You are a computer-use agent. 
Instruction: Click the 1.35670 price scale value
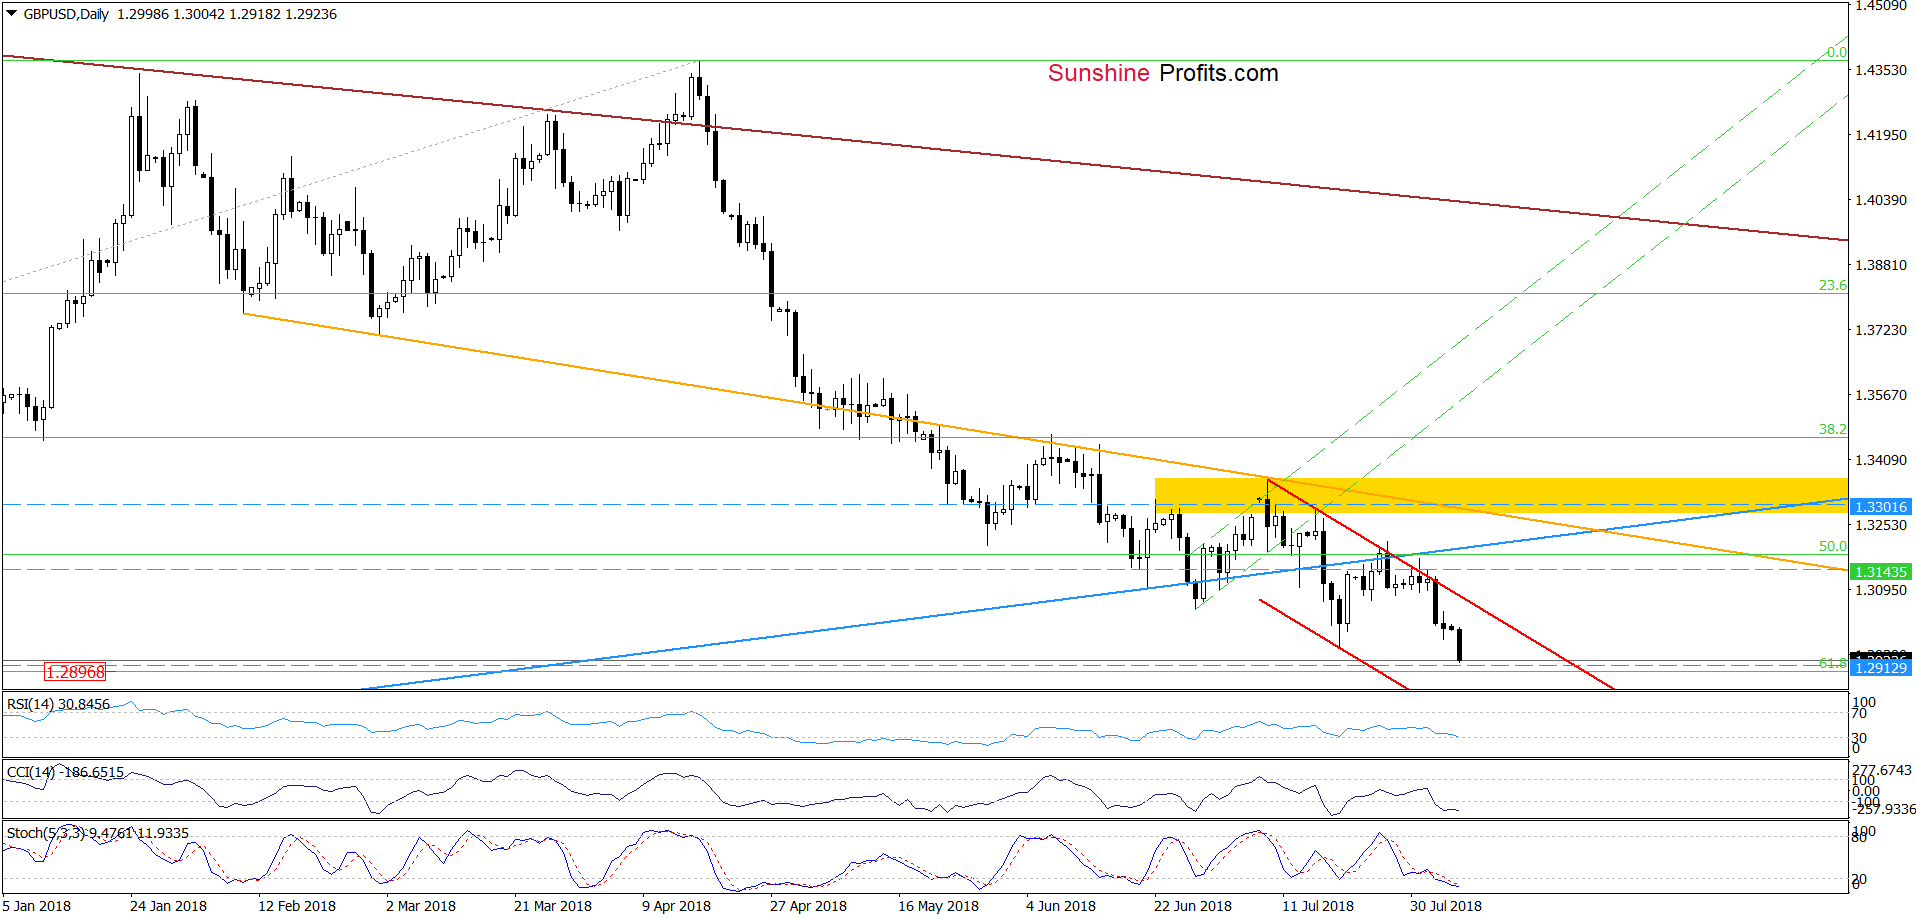[x=1881, y=395]
